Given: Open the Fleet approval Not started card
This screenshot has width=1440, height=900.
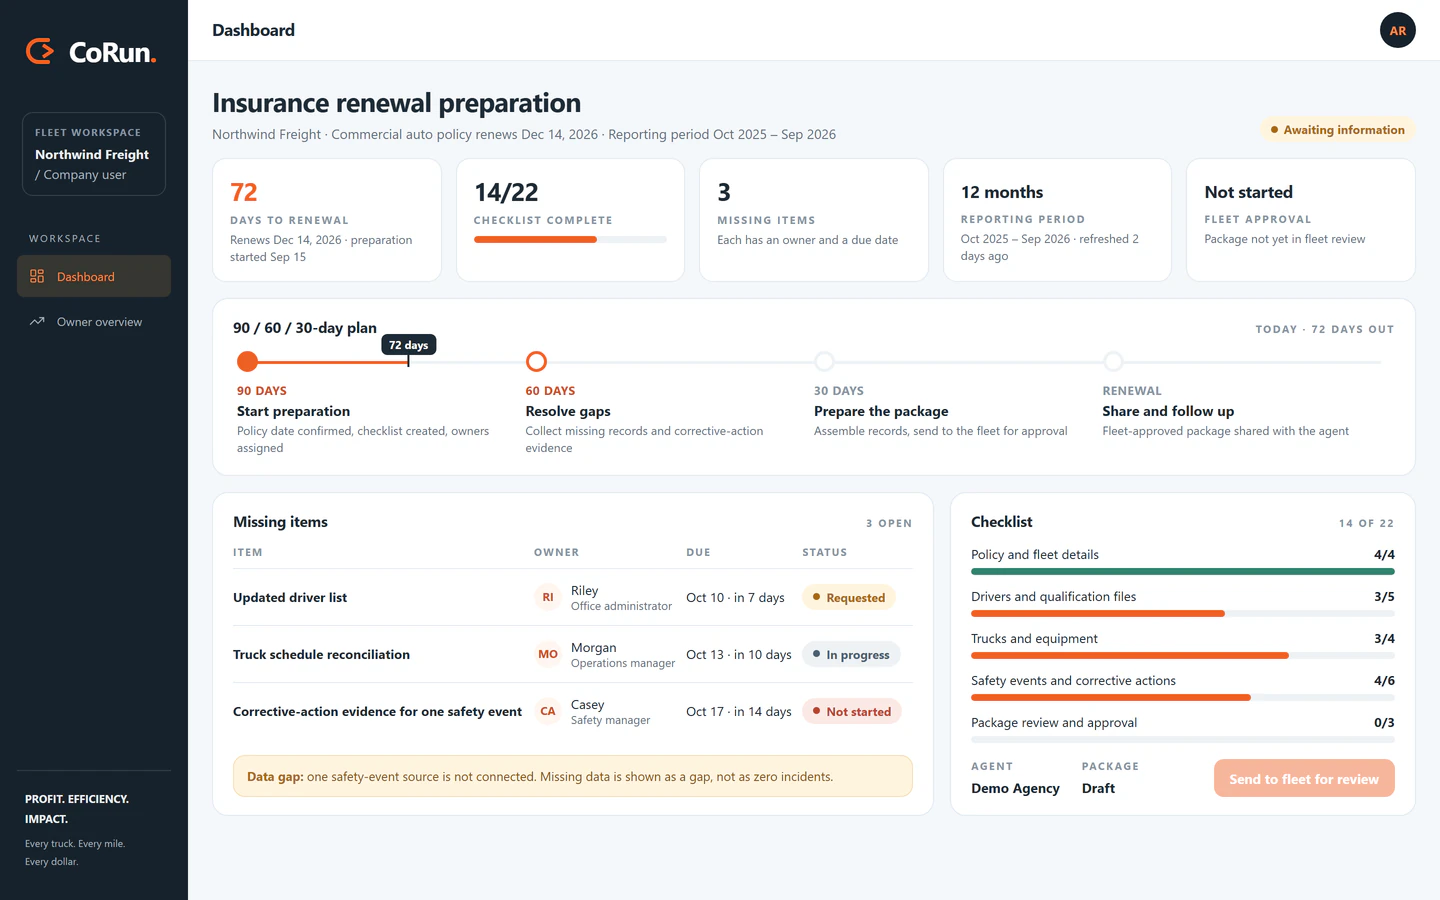Looking at the screenshot, I should click(1300, 220).
